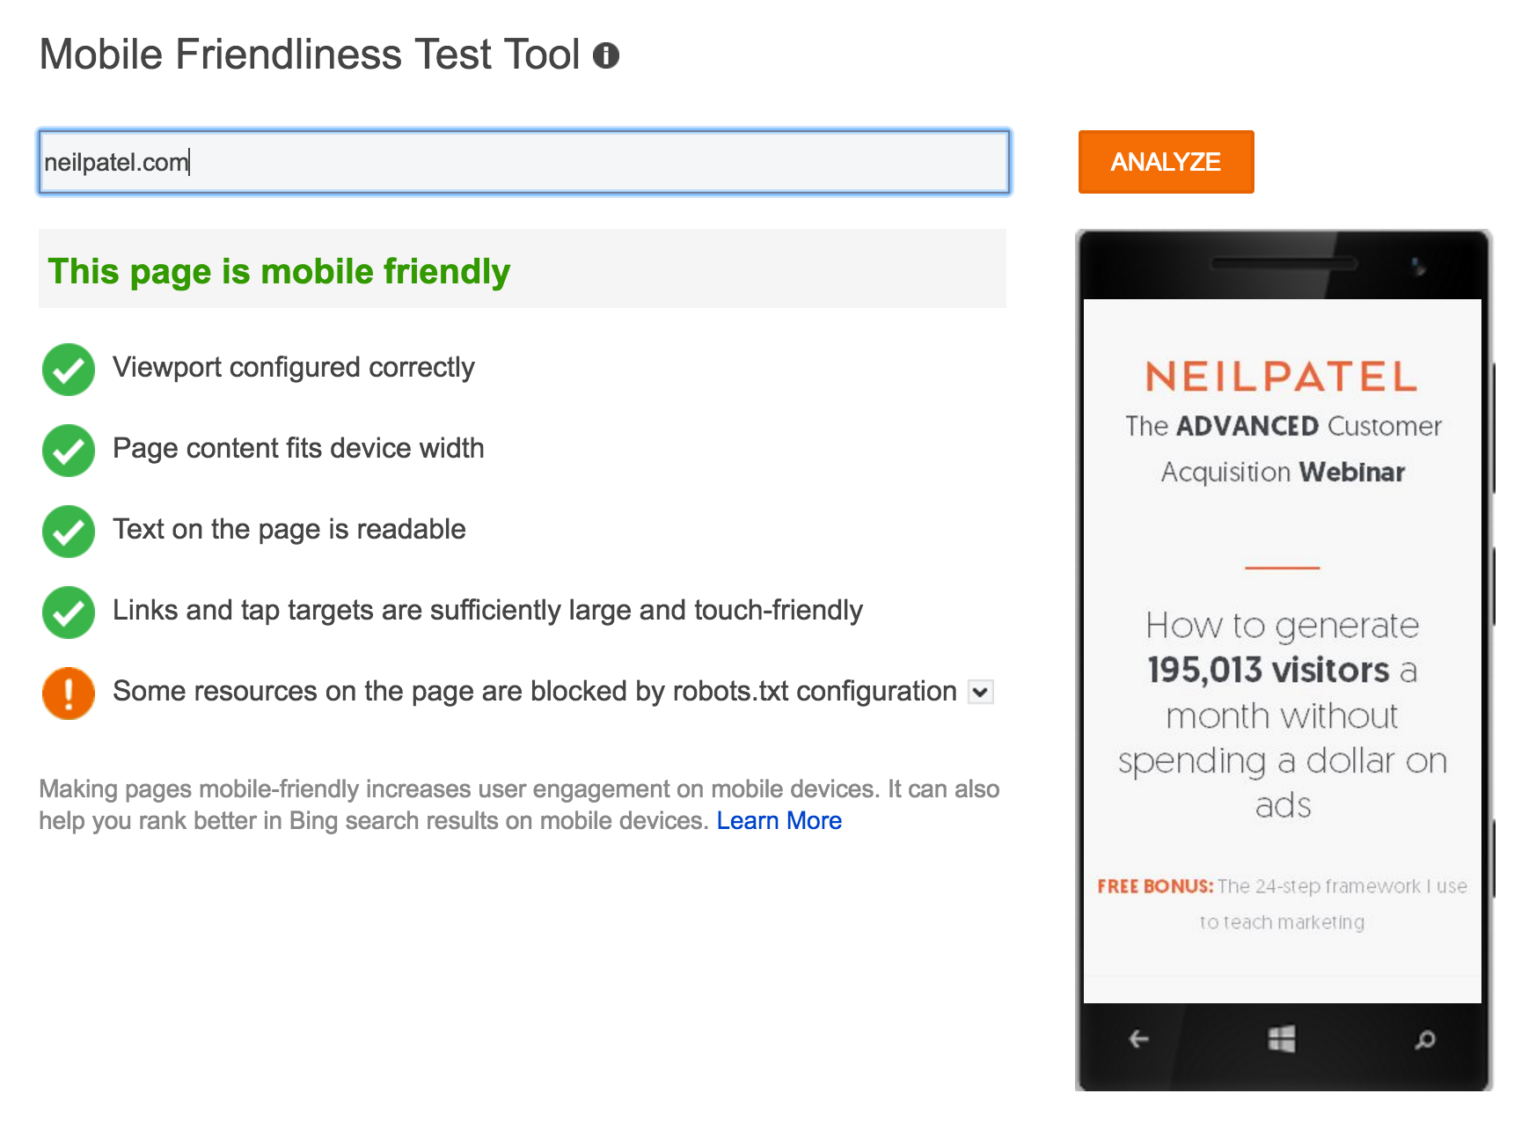Click the checkmark for readable text check
This screenshot has width=1536, height=1130.
[x=67, y=531]
